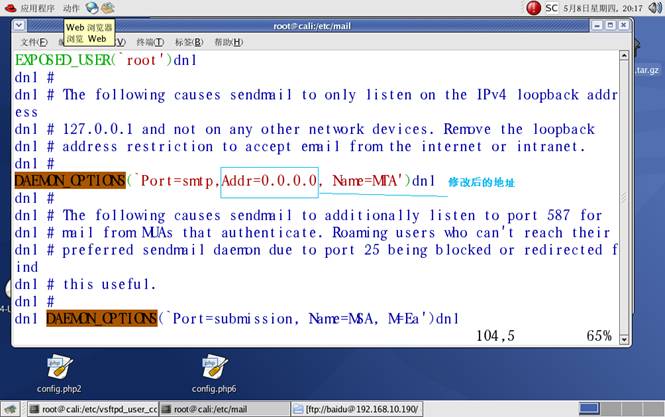Open the 终端(T) terminal menu
This screenshot has width=665, height=417.
click(150, 42)
